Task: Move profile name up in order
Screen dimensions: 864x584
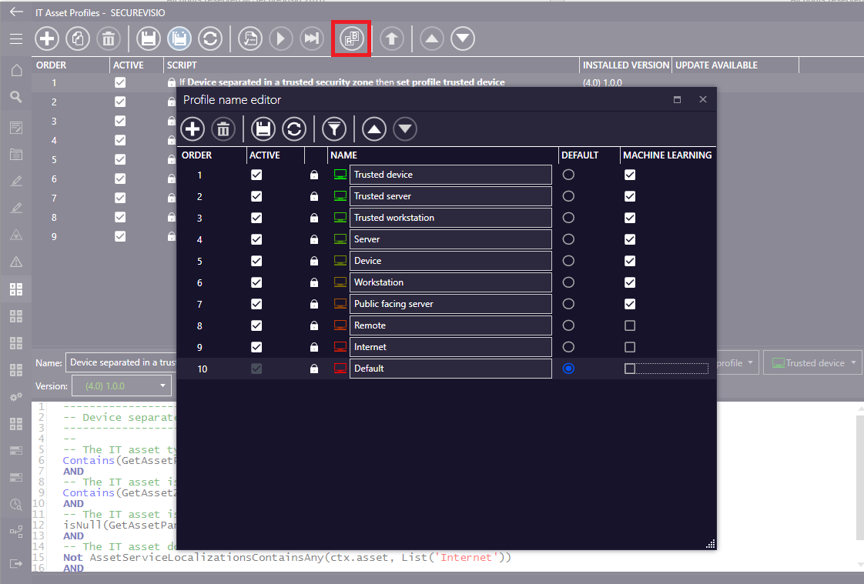Action: coord(374,129)
